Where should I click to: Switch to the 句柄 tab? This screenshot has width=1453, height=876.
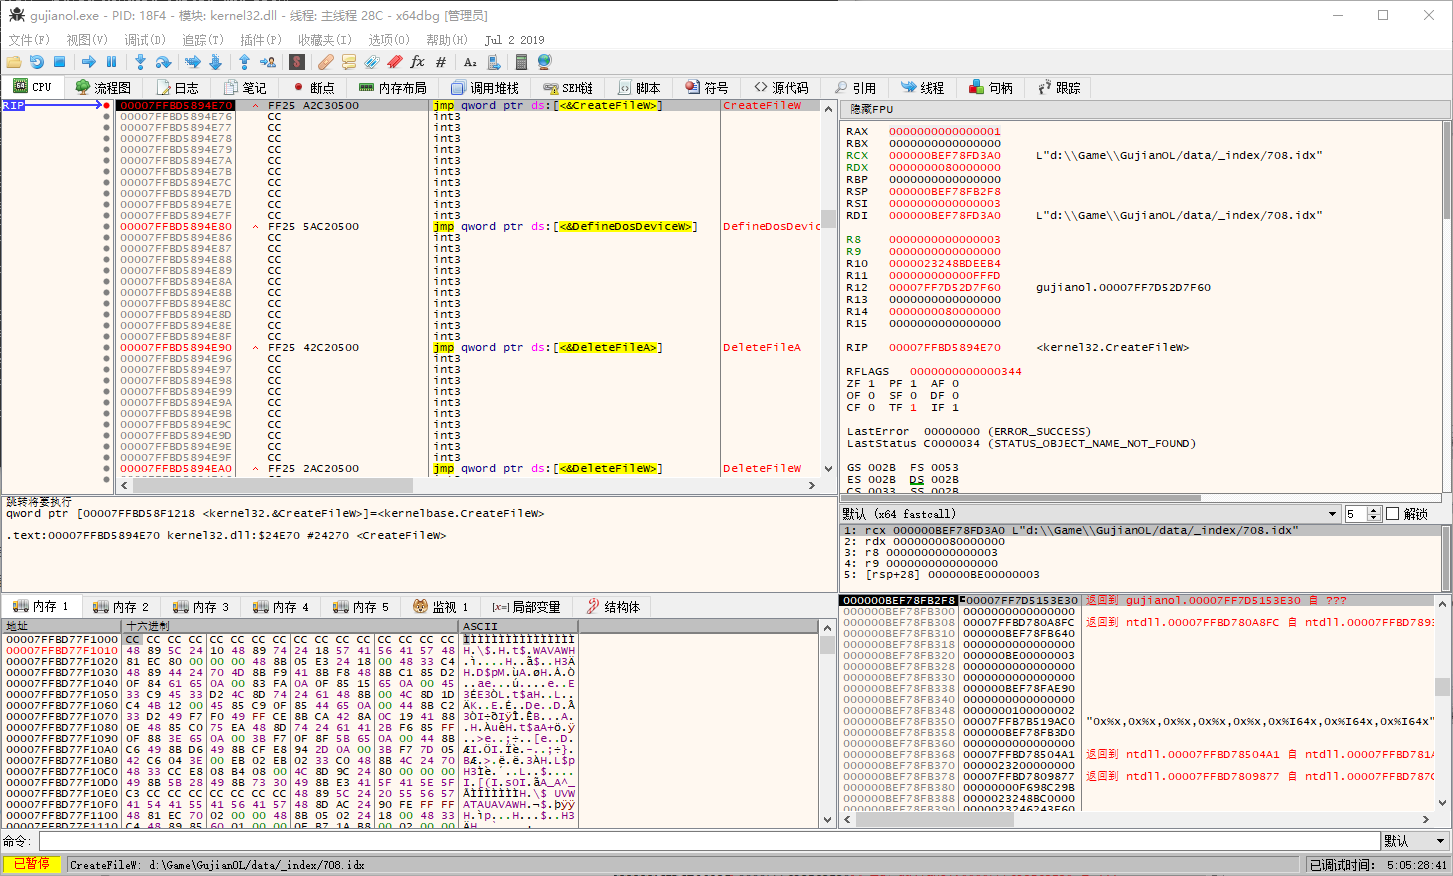[990, 88]
